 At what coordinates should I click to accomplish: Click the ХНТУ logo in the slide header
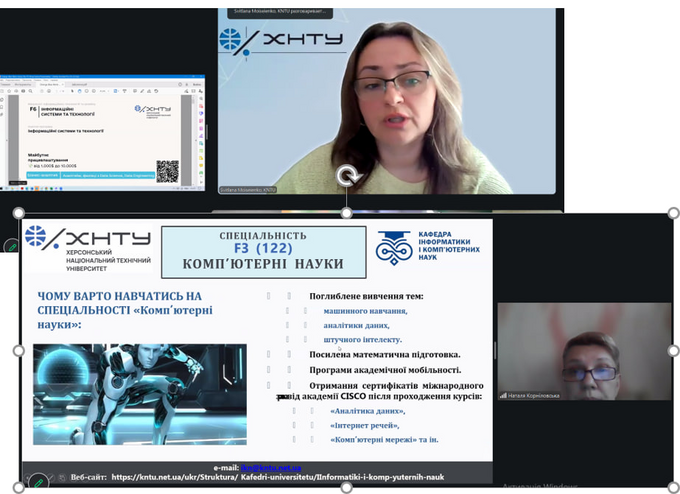pos(88,238)
